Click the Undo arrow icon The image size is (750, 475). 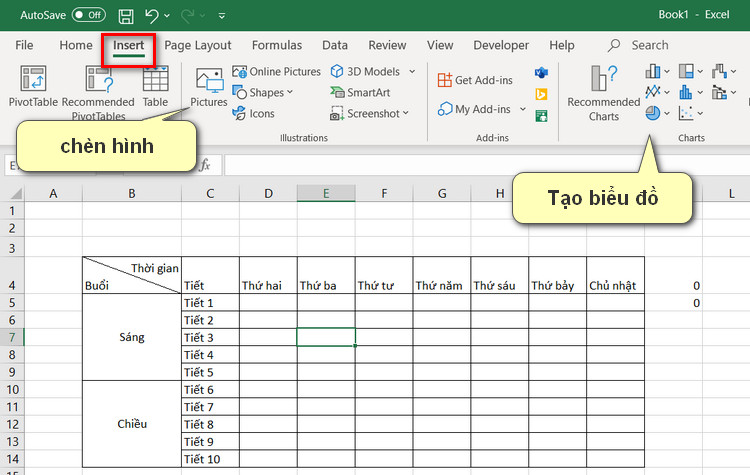[x=152, y=16]
